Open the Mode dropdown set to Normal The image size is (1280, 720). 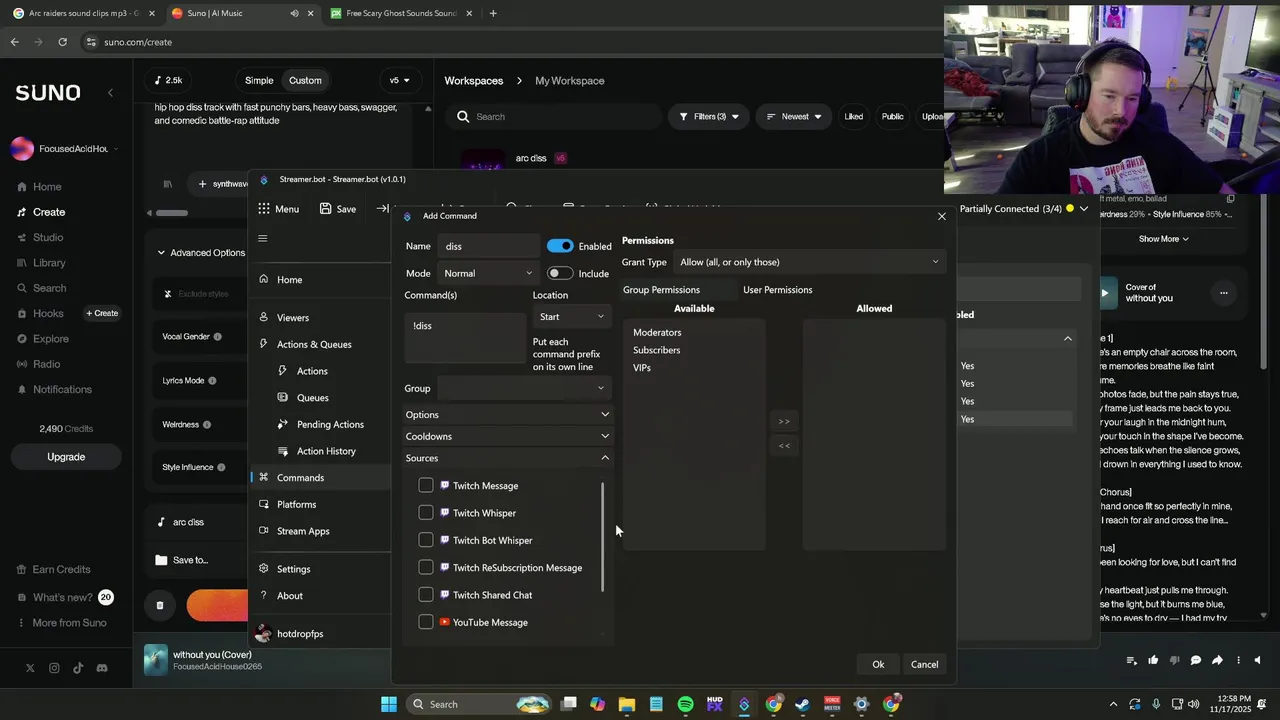[x=488, y=273]
